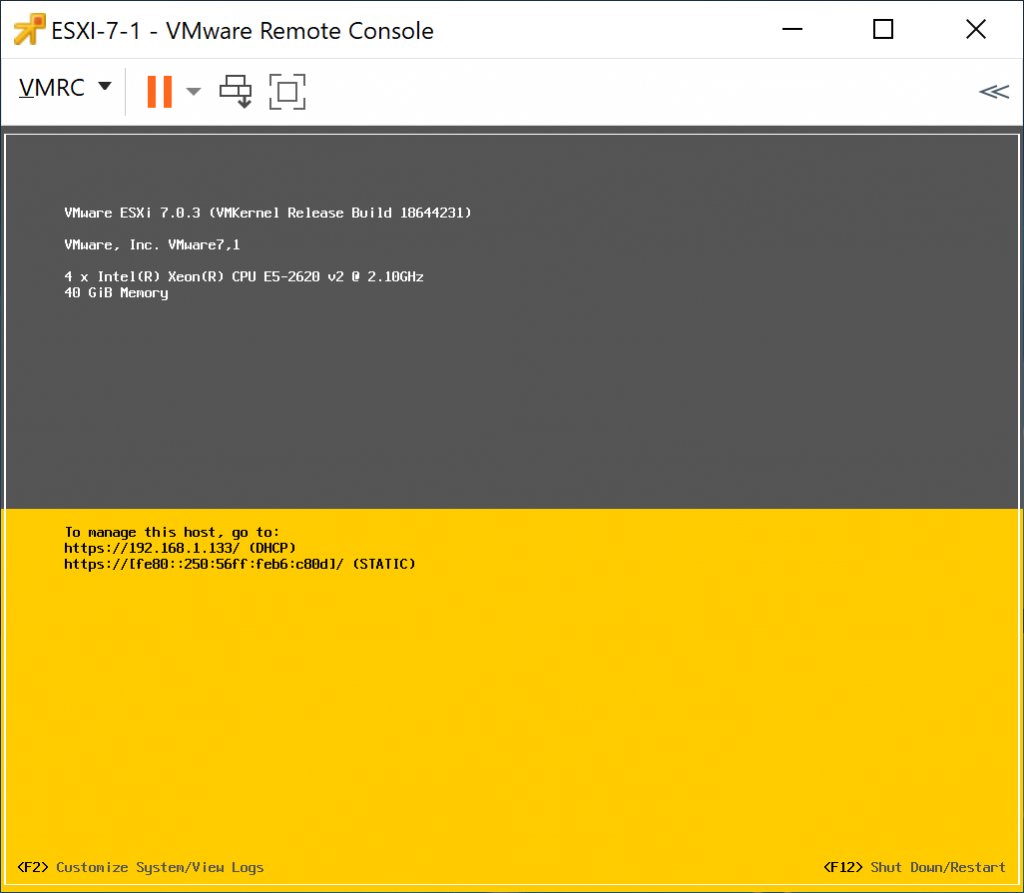Click the '40 GiB Memory' text
The height and width of the screenshot is (893, 1024).
(116, 293)
